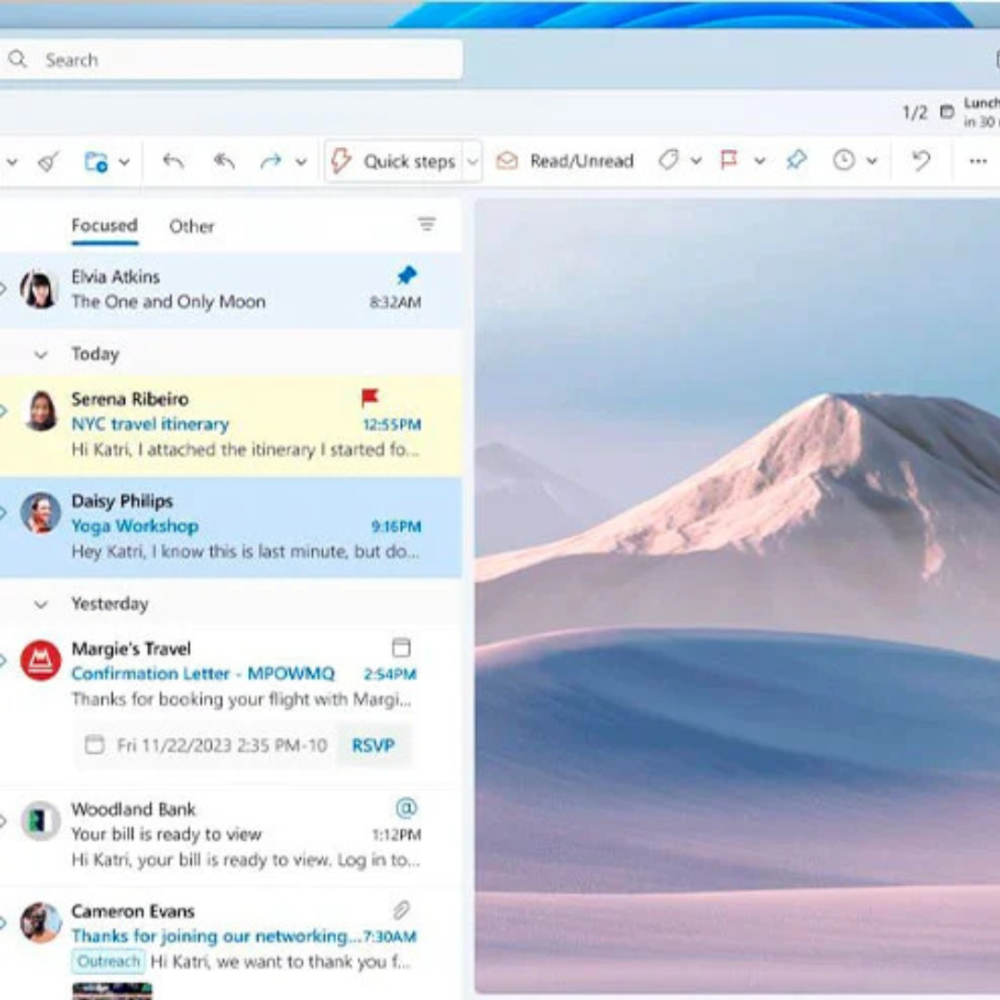Click RSVP on Margie's Travel invite

373,745
